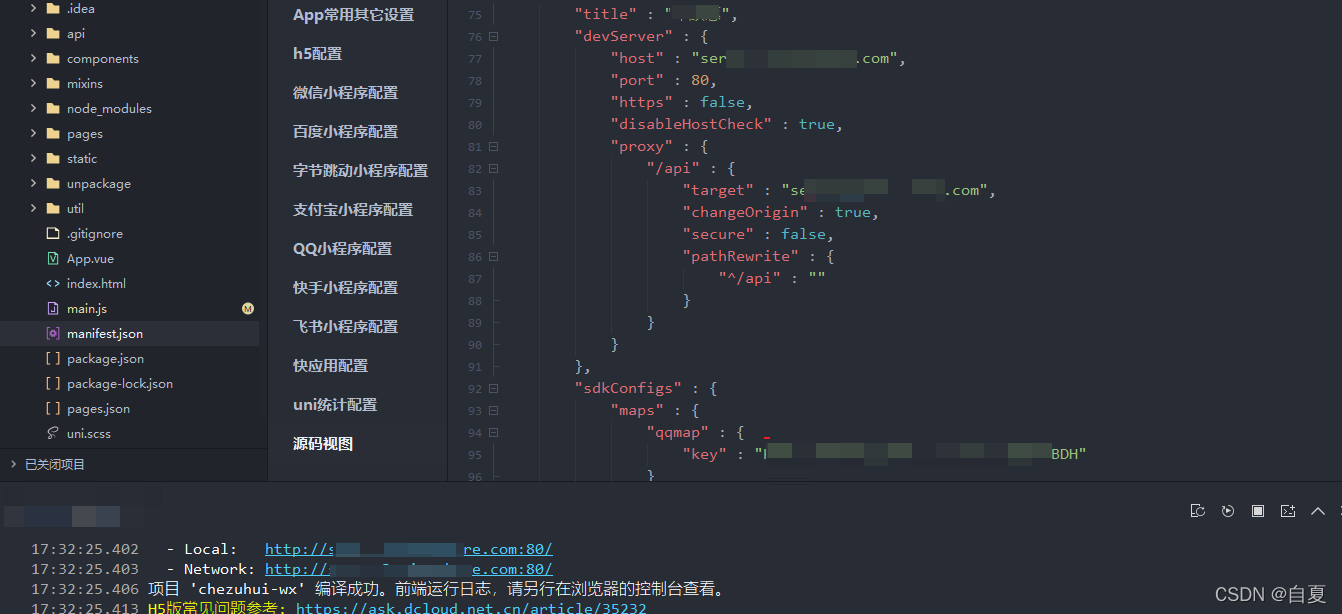Click the port value 80 on line 78

click(699, 80)
